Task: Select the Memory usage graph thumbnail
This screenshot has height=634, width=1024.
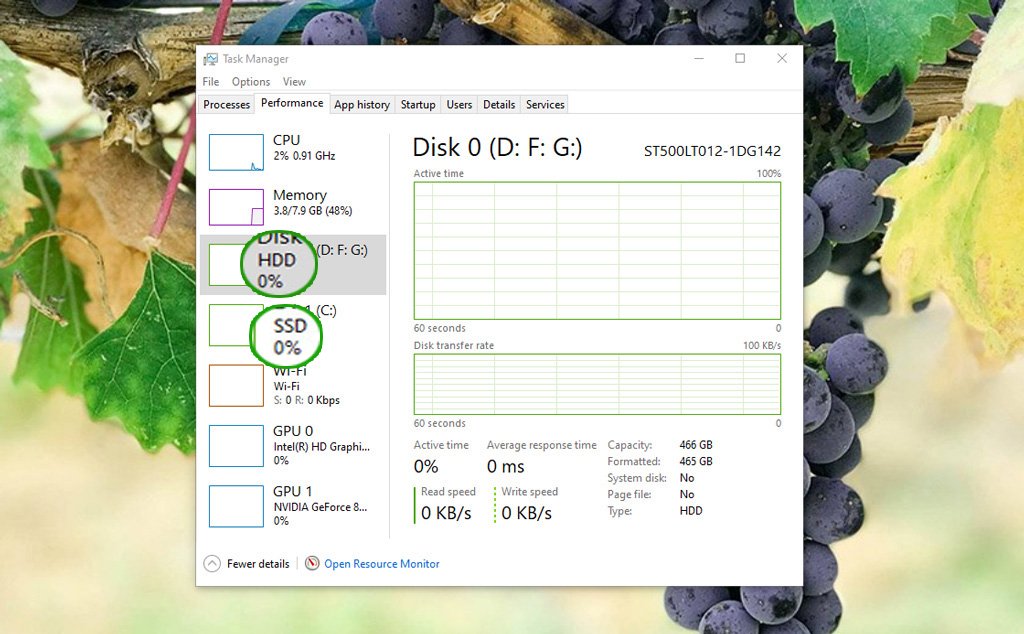Action: tap(236, 206)
